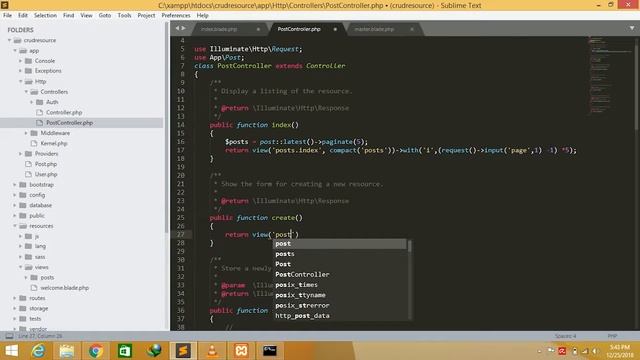This screenshot has width=640, height=360.
Task: Open the Selection menu
Action: tap(45, 15)
